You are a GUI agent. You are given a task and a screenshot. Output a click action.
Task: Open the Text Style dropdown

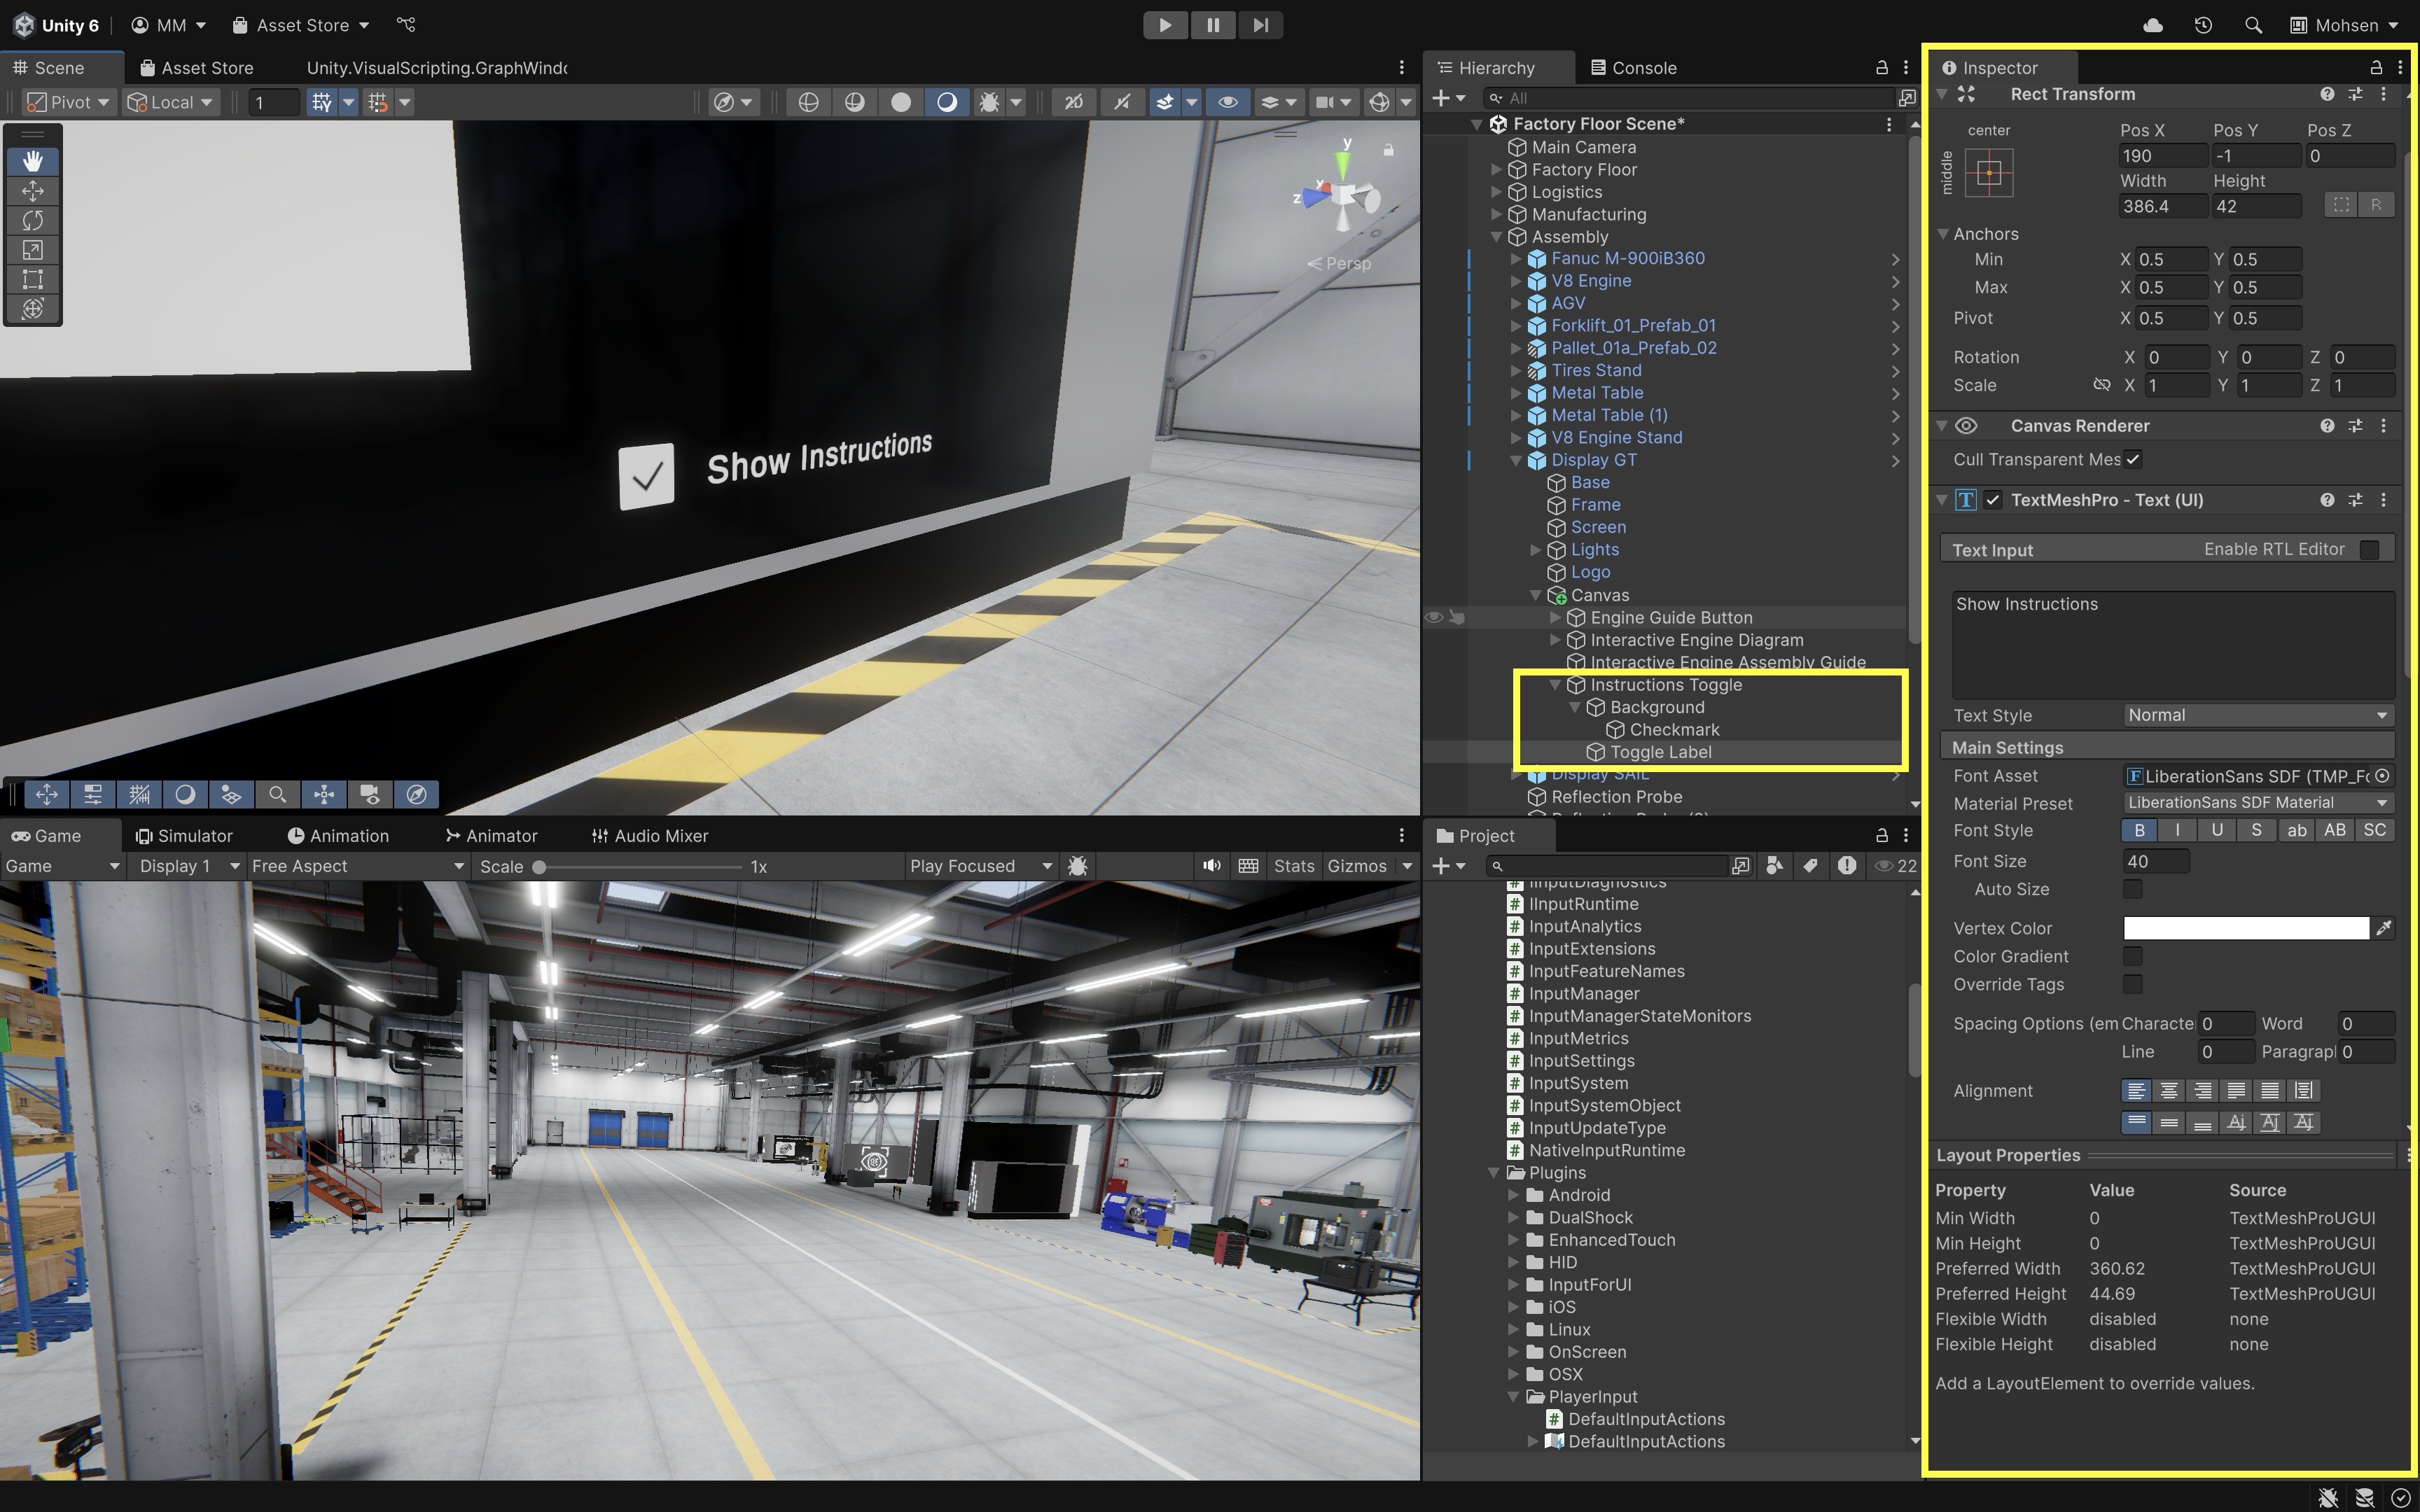coord(2257,715)
